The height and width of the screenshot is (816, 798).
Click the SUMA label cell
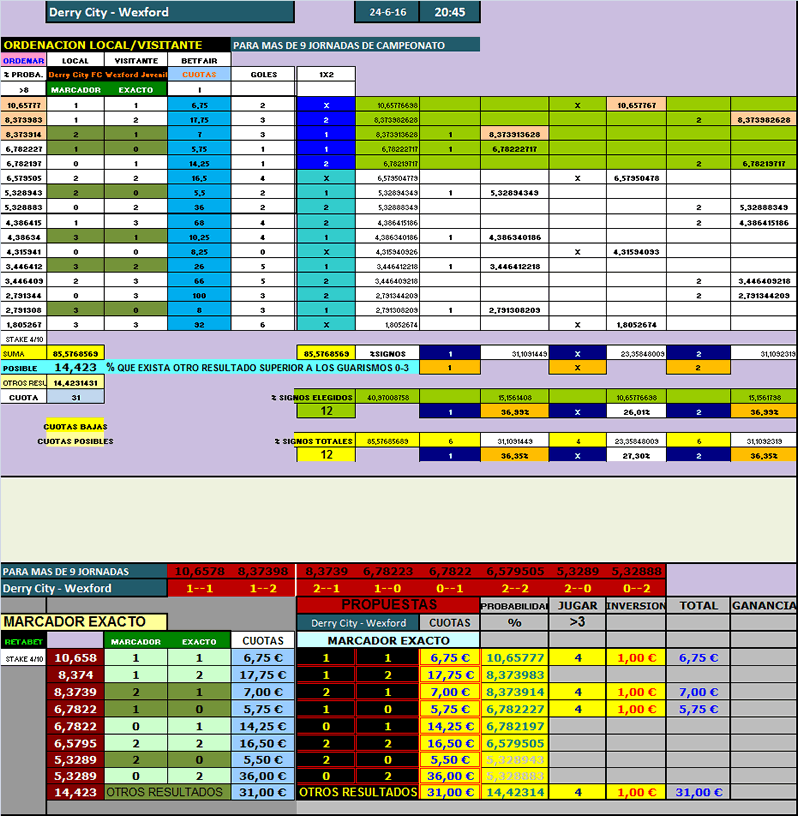23,353
